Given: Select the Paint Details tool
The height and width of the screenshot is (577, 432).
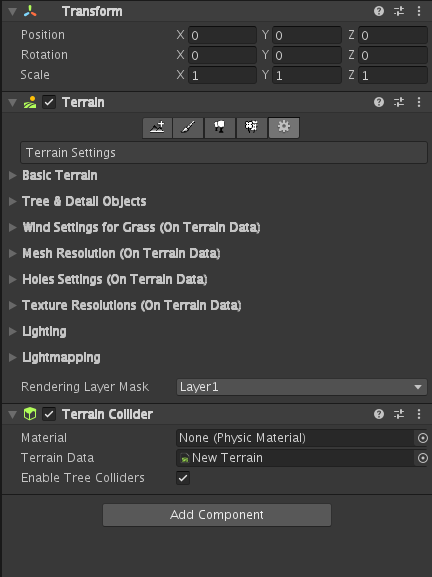Looking at the screenshot, I should tap(252, 127).
